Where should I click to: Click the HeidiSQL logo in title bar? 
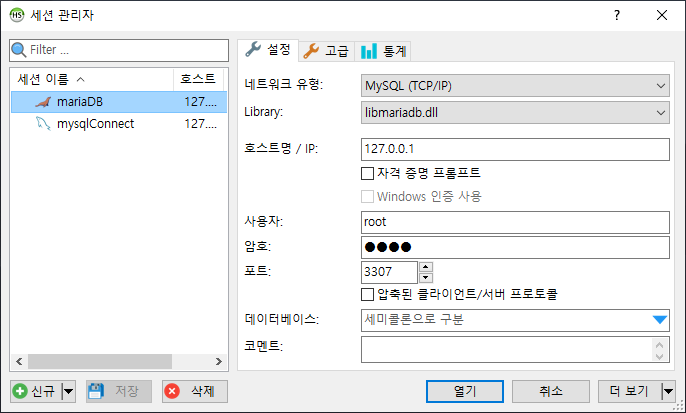(17, 15)
